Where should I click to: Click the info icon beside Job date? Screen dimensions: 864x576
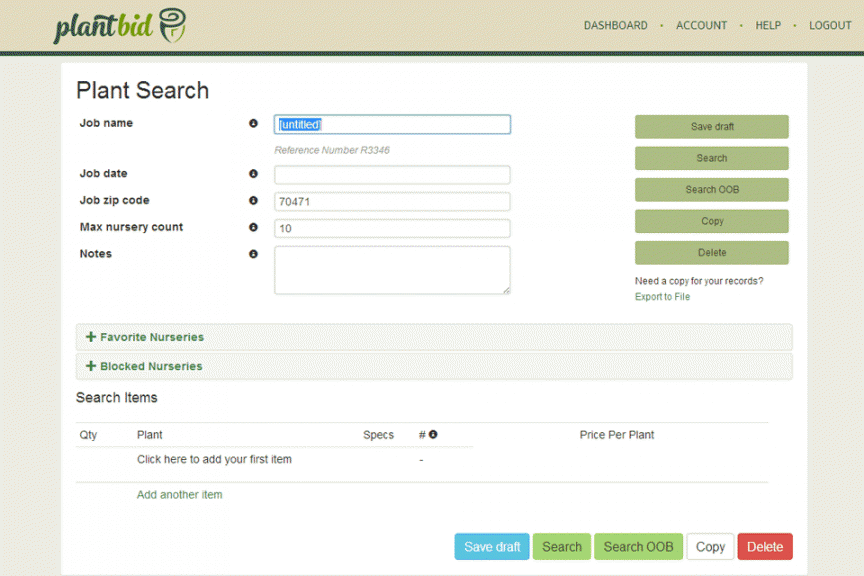pyautogui.click(x=253, y=173)
